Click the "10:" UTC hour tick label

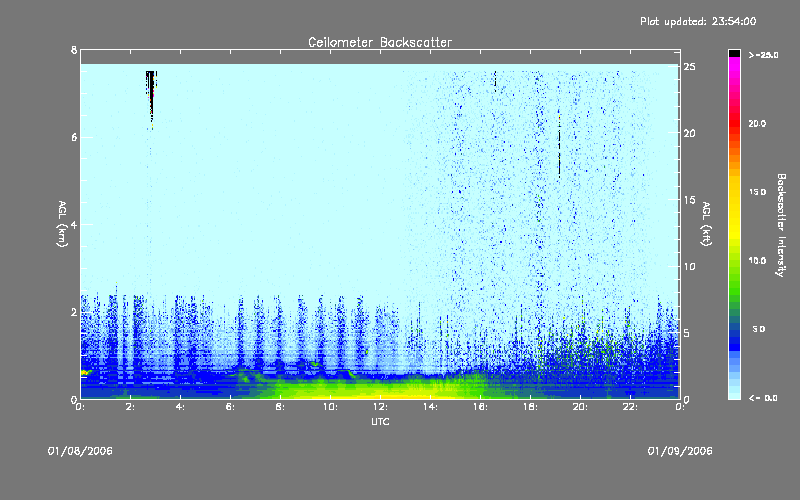[330, 407]
